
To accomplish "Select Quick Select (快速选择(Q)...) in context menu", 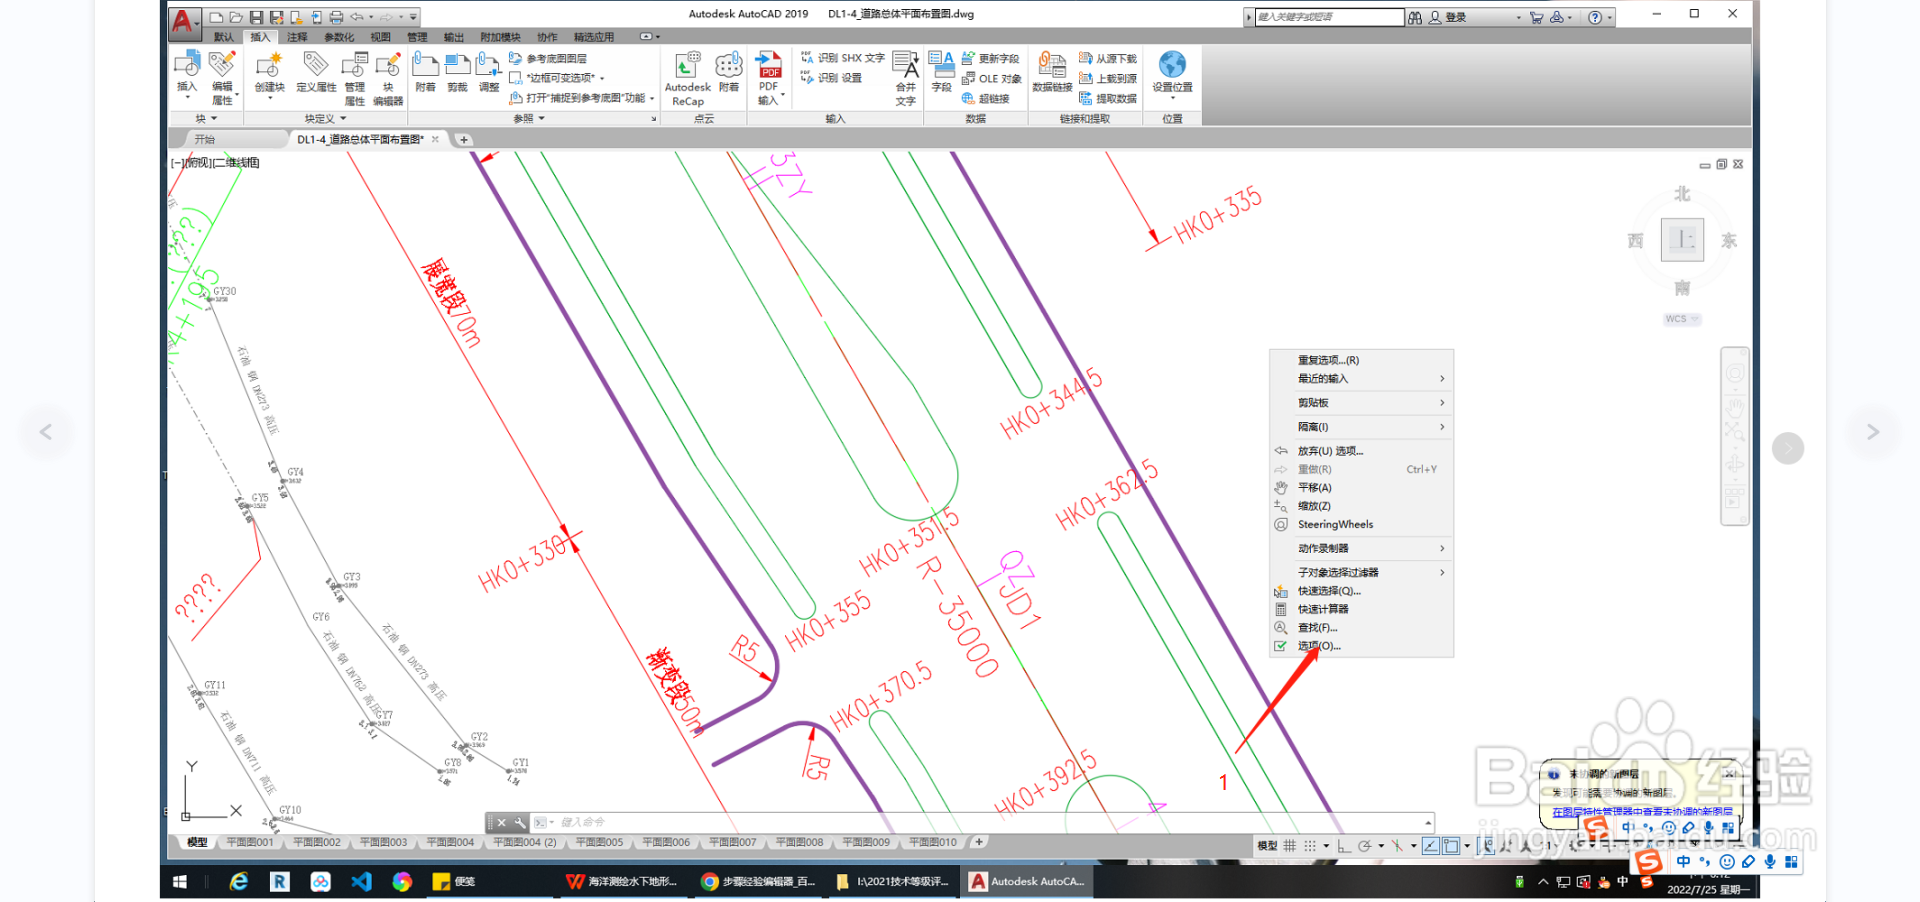I will [x=1361, y=591].
